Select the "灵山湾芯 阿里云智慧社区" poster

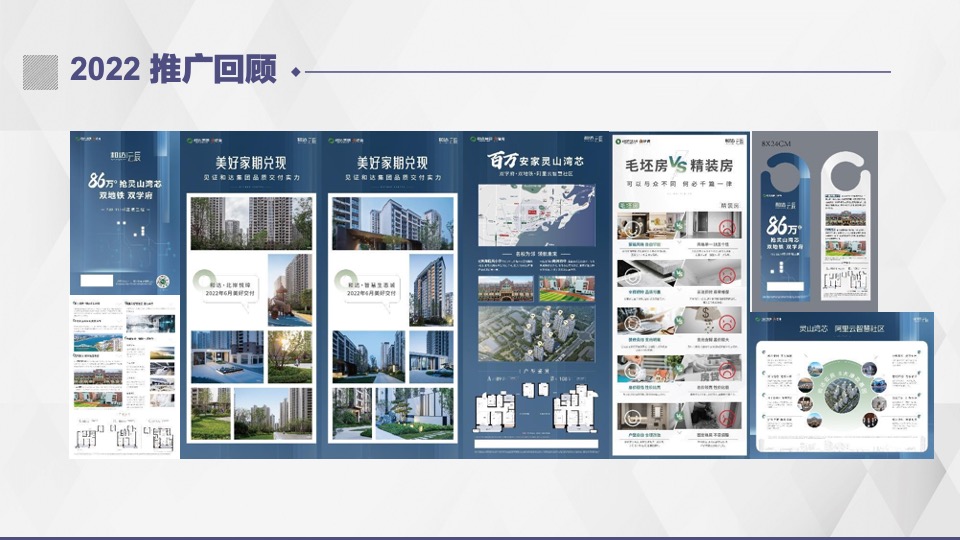tap(842, 385)
